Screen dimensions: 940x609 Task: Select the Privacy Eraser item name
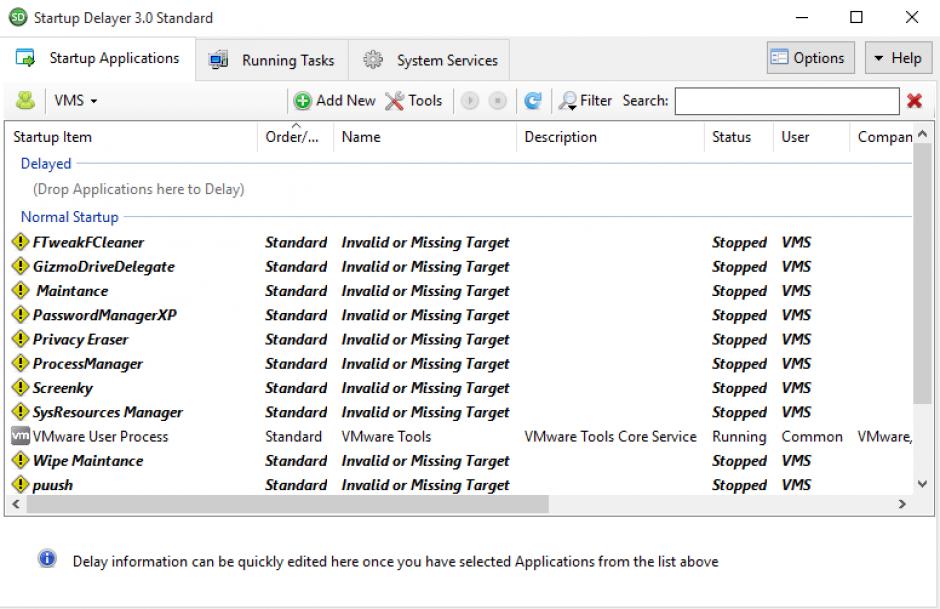[x=80, y=339]
